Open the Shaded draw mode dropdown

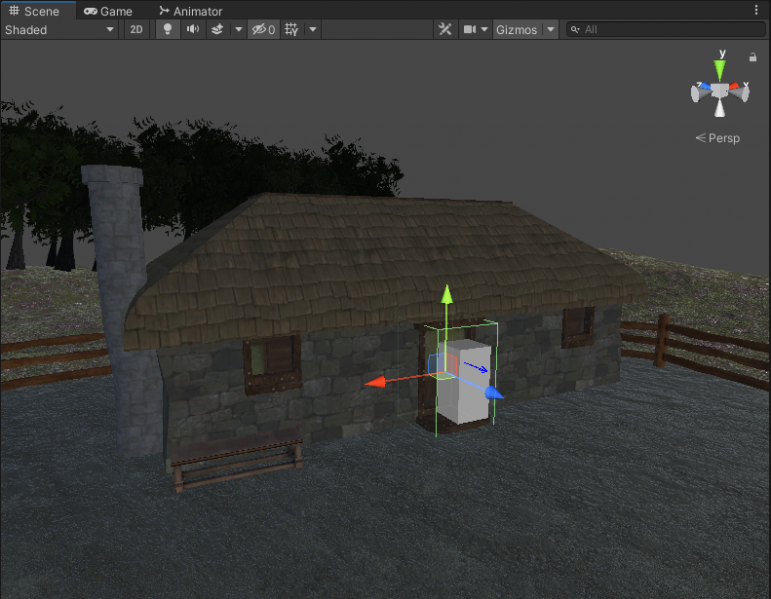60,29
